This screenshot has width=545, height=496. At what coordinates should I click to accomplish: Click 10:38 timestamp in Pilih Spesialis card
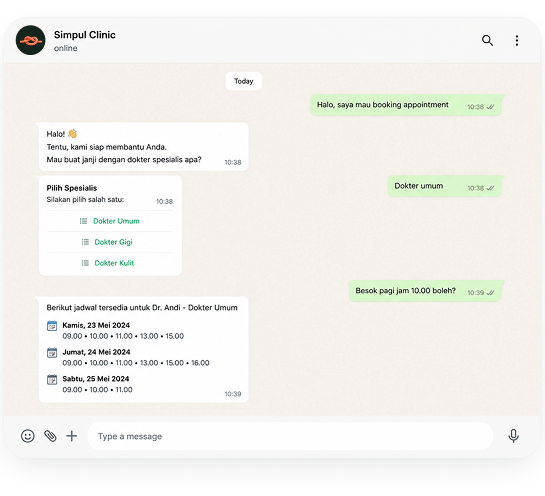coord(164,202)
